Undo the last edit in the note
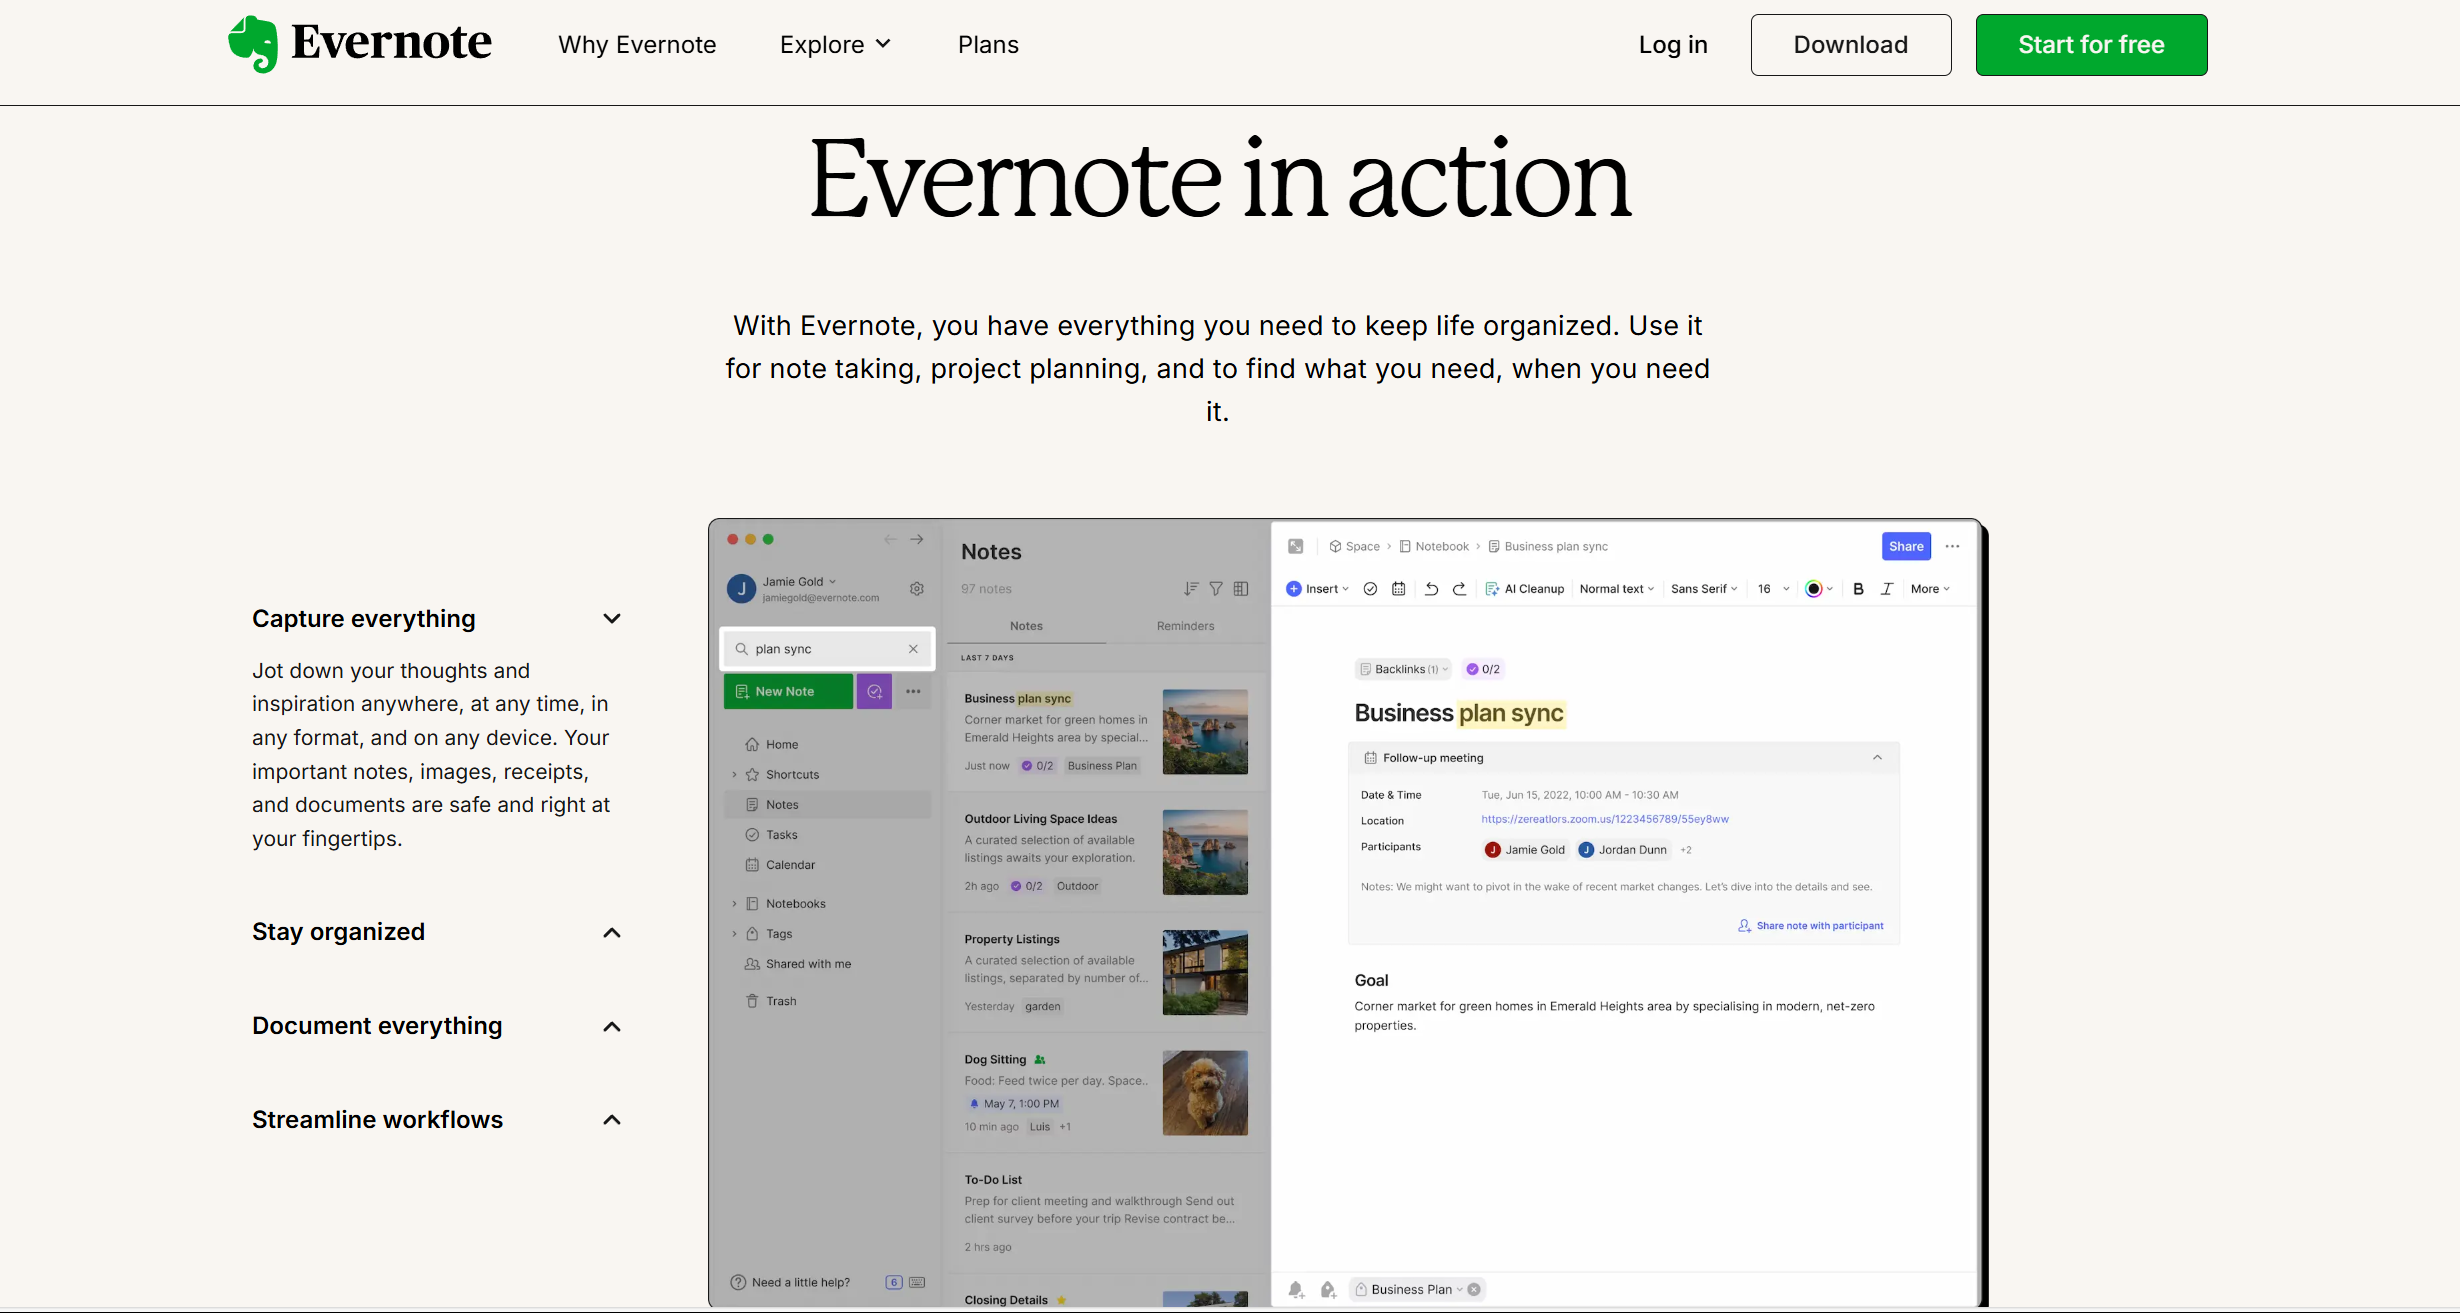This screenshot has height=1313, width=2460. pyautogui.click(x=1431, y=589)
